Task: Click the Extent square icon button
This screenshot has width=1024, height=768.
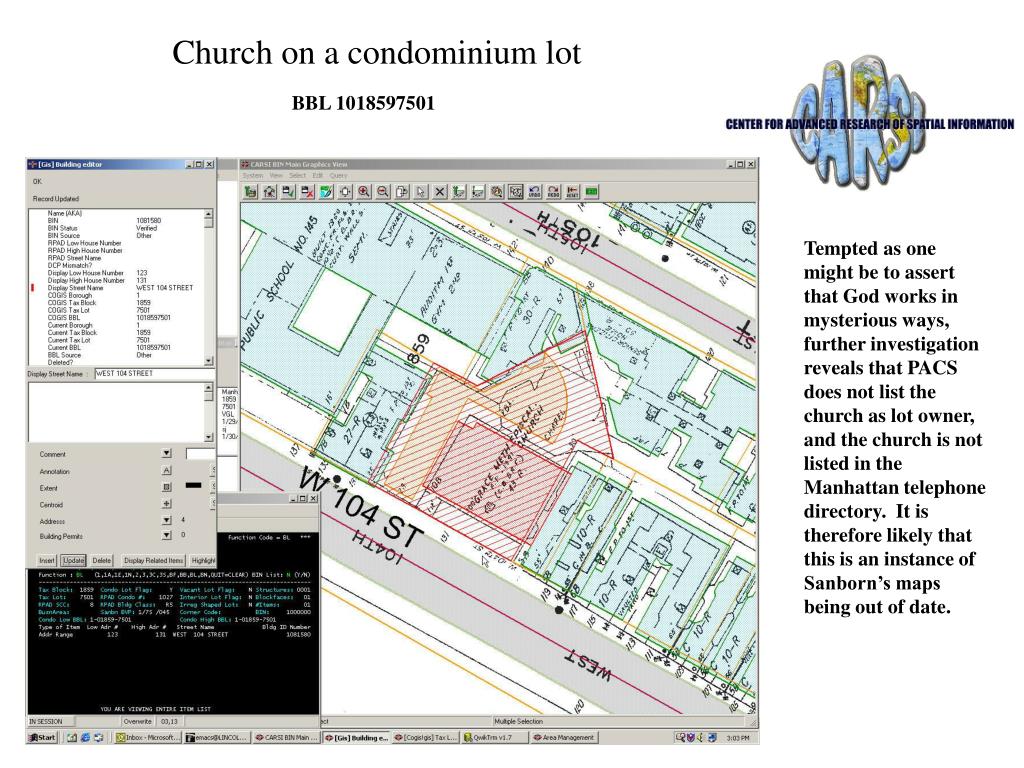Action: point(167,487)
